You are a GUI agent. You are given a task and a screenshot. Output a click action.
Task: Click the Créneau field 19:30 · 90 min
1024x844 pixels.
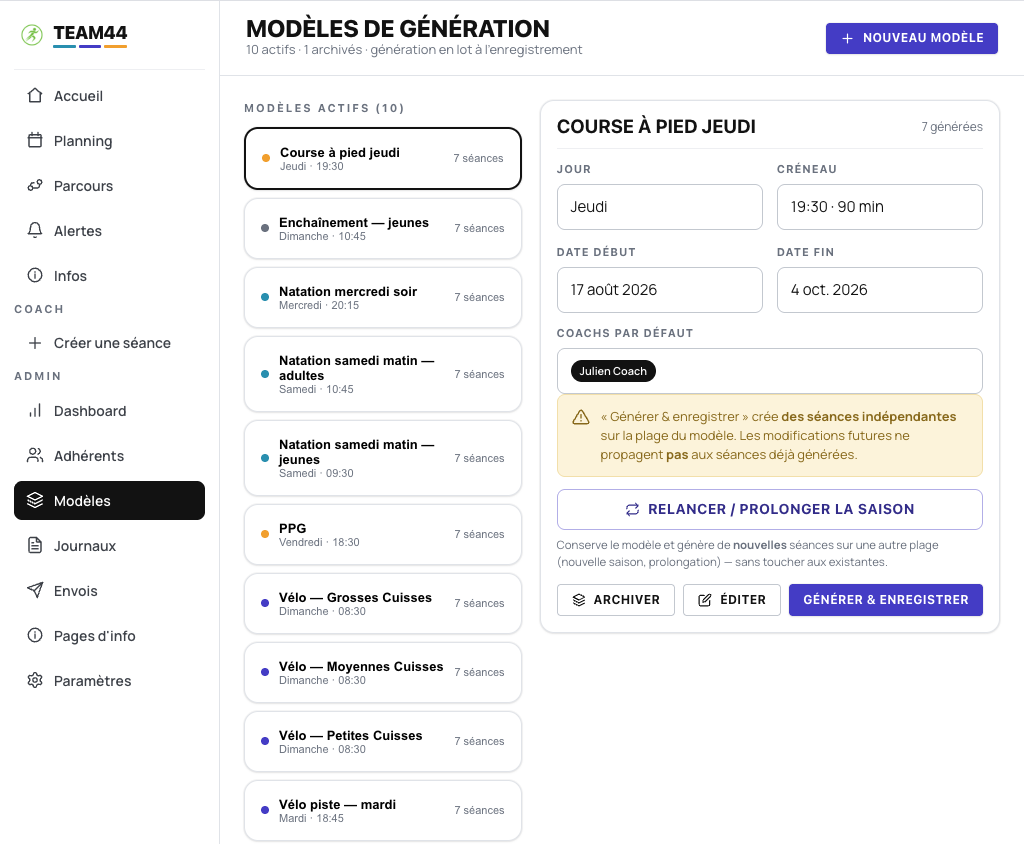coord(879,207)
